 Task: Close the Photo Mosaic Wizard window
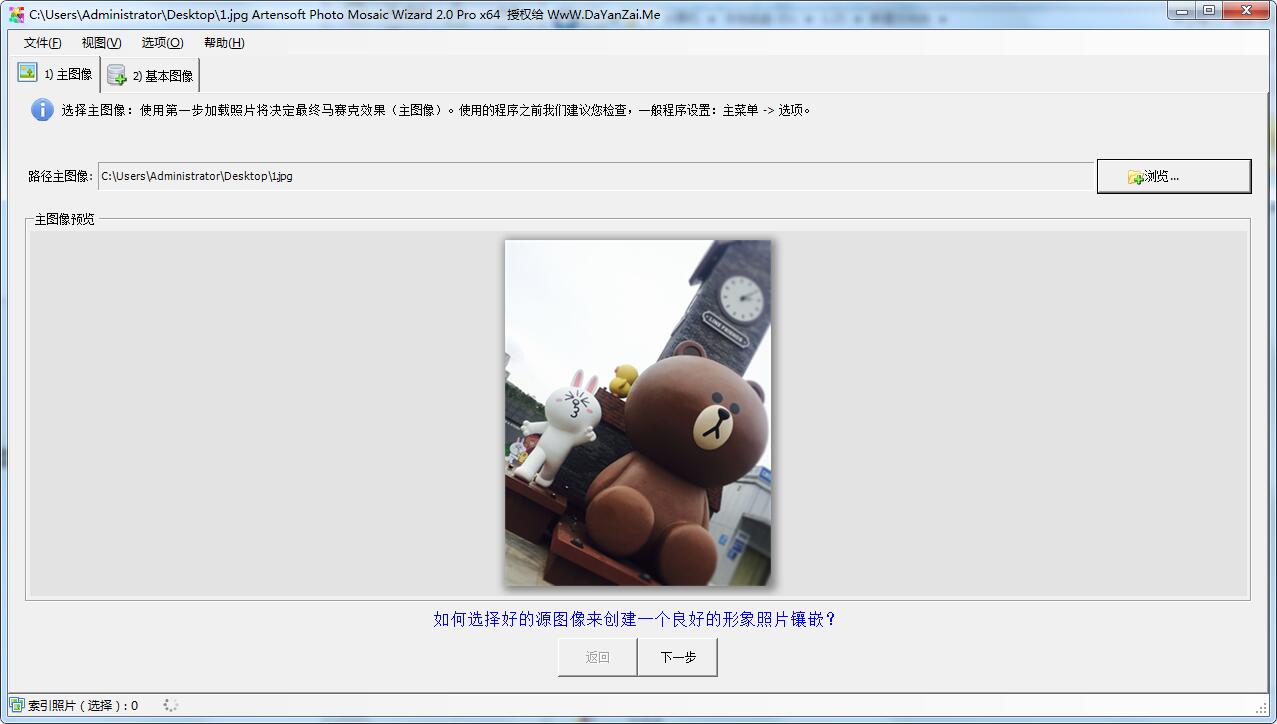tap(1247, 10)
